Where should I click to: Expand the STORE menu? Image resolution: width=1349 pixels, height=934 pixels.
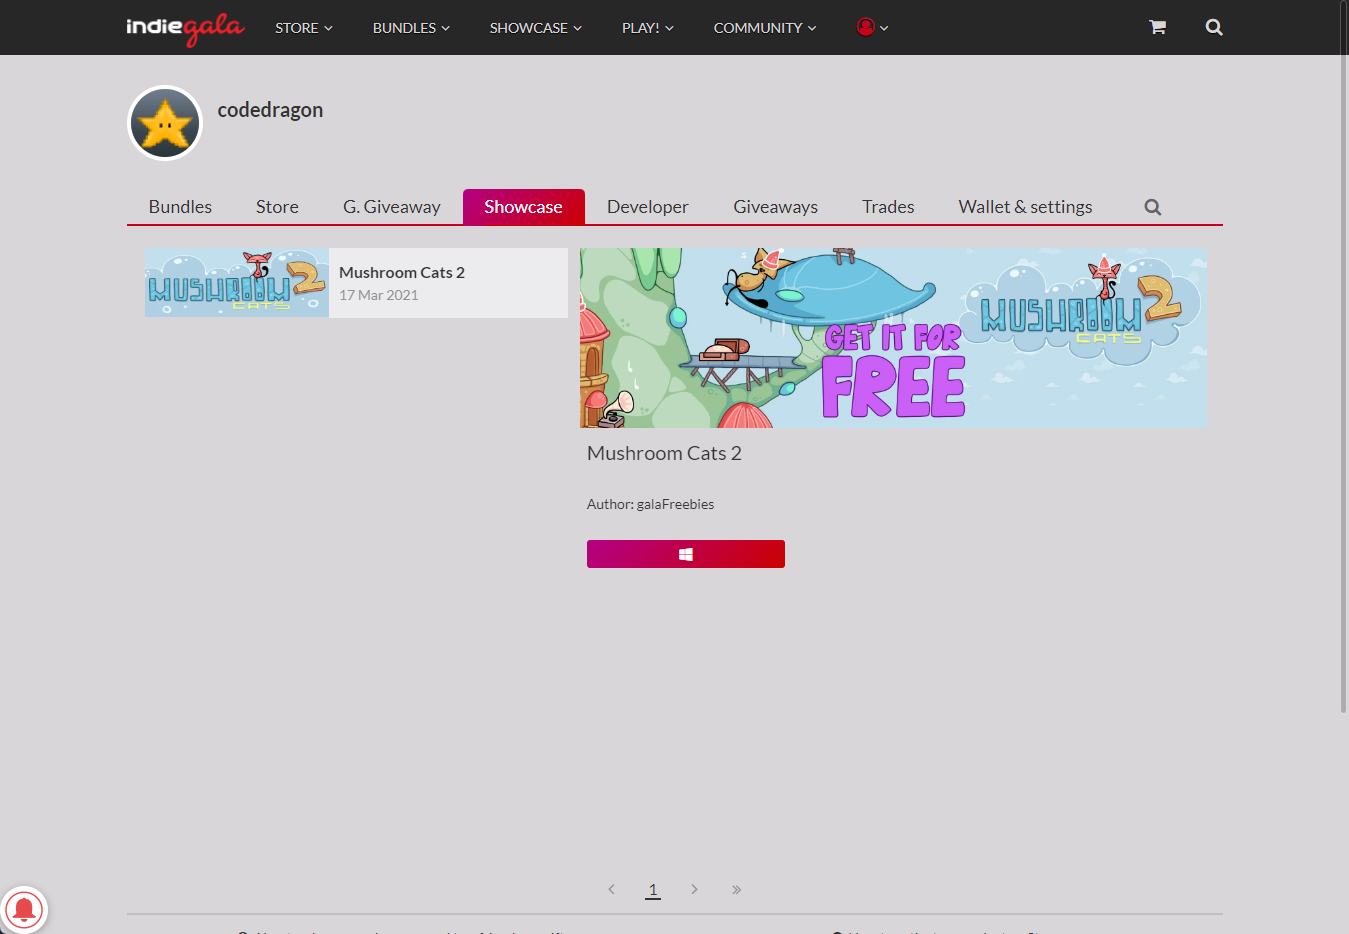[x=304, y=28]
